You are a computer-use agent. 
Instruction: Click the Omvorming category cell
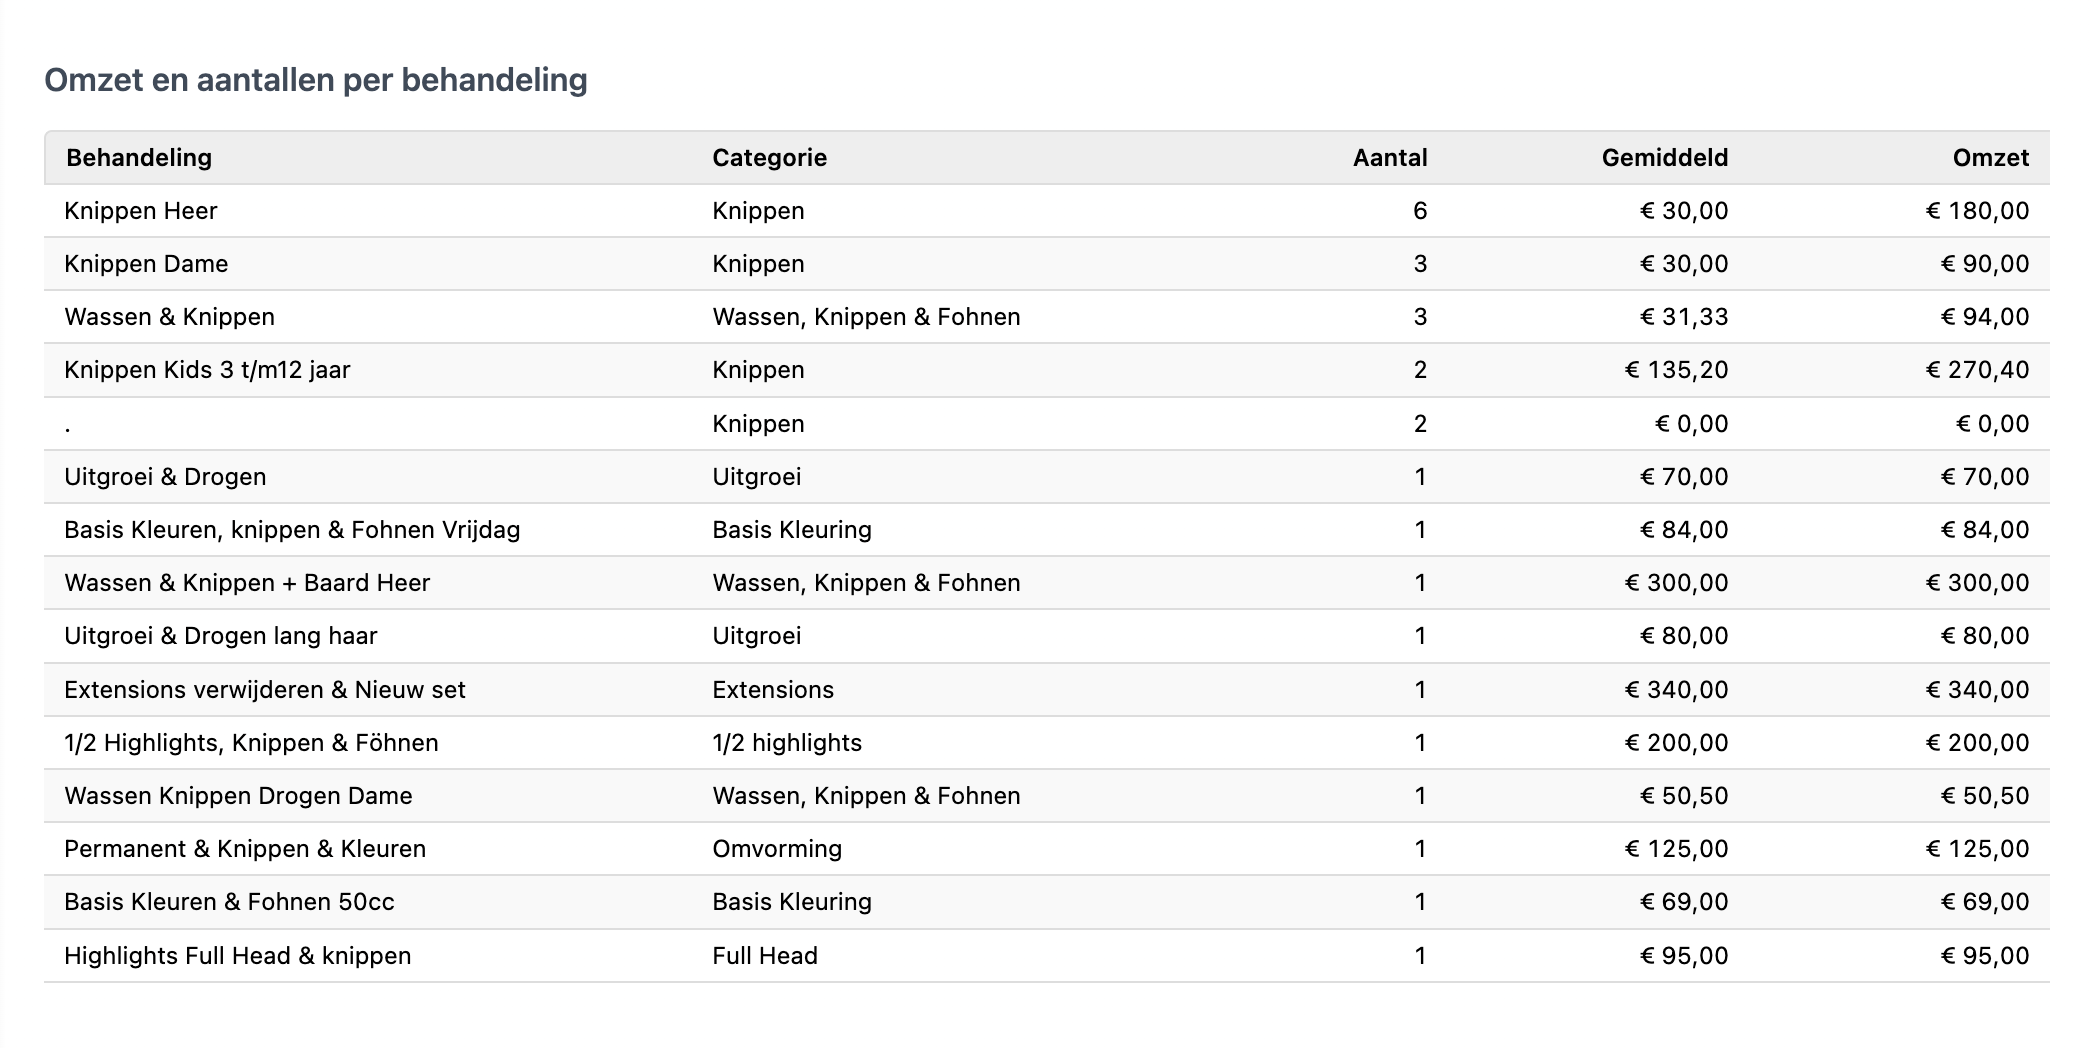pos(777,849)
